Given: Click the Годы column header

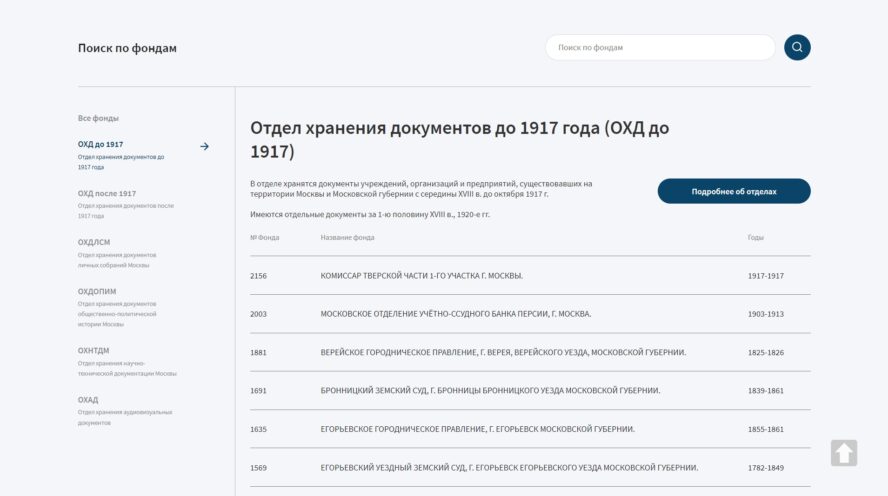Looking at the screenshot, I should [755, 238].
